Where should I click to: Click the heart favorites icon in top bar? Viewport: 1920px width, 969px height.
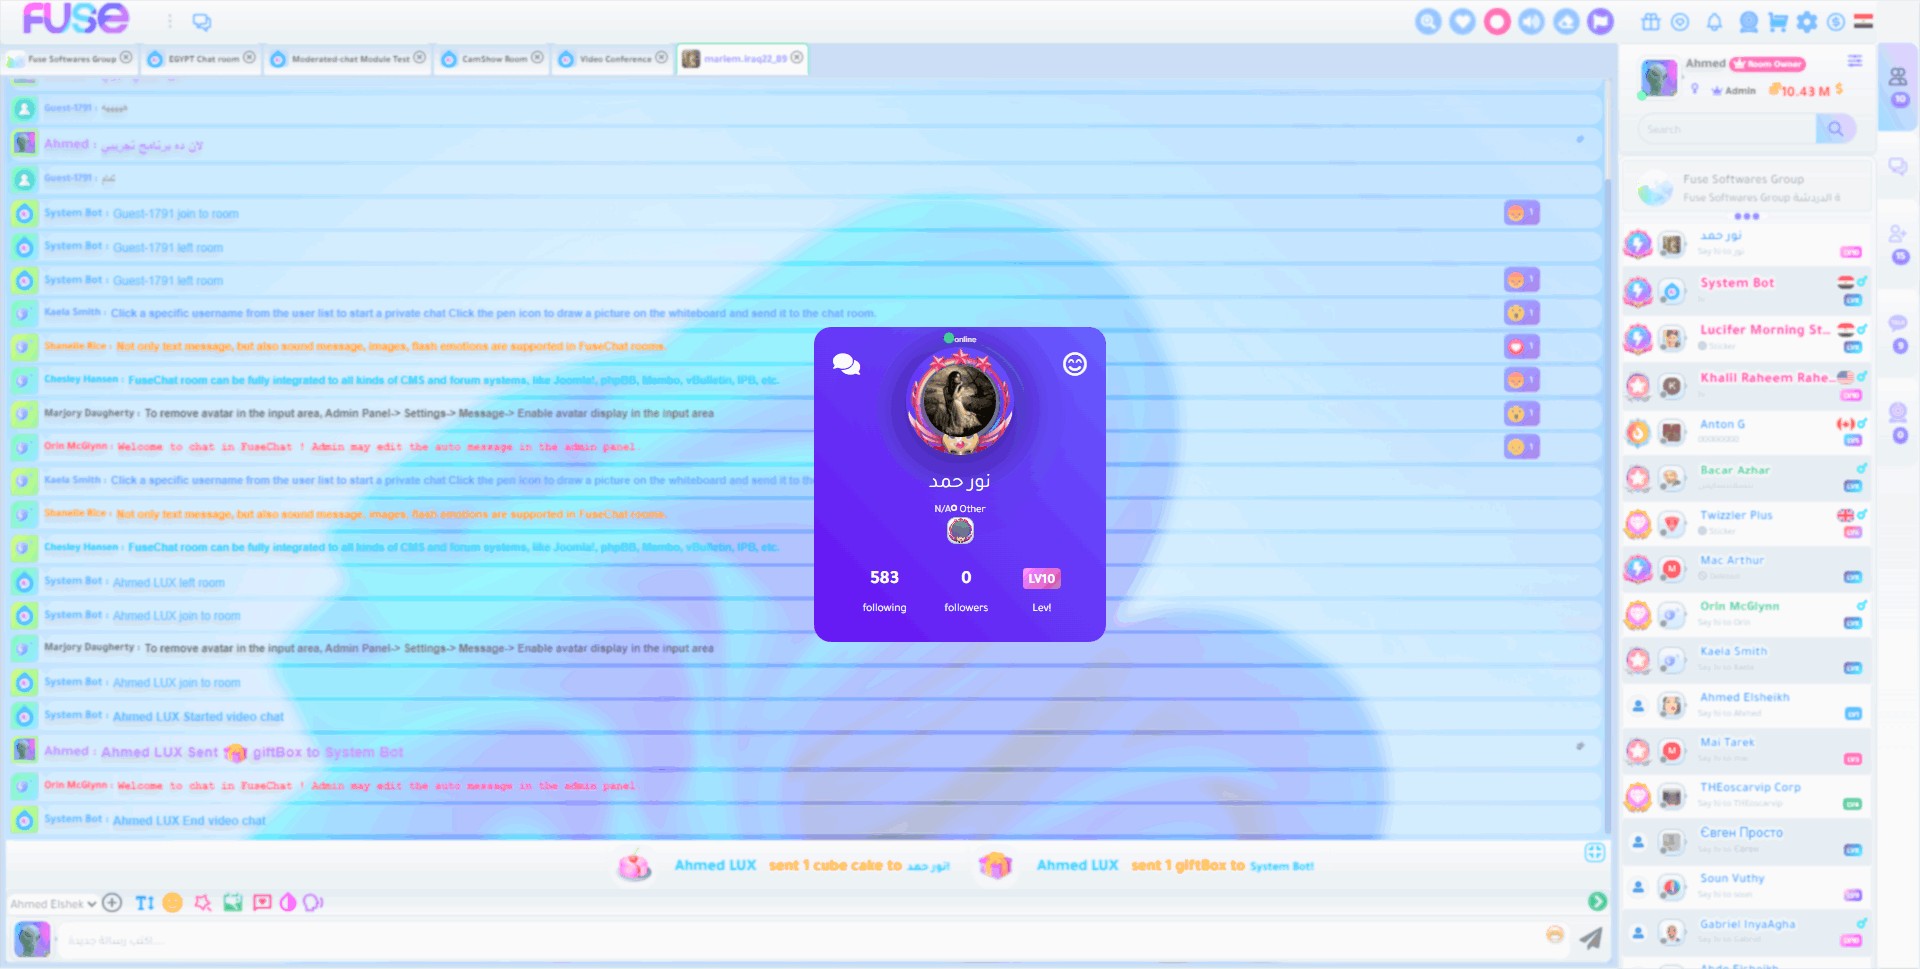click(x=1462, y=21)
